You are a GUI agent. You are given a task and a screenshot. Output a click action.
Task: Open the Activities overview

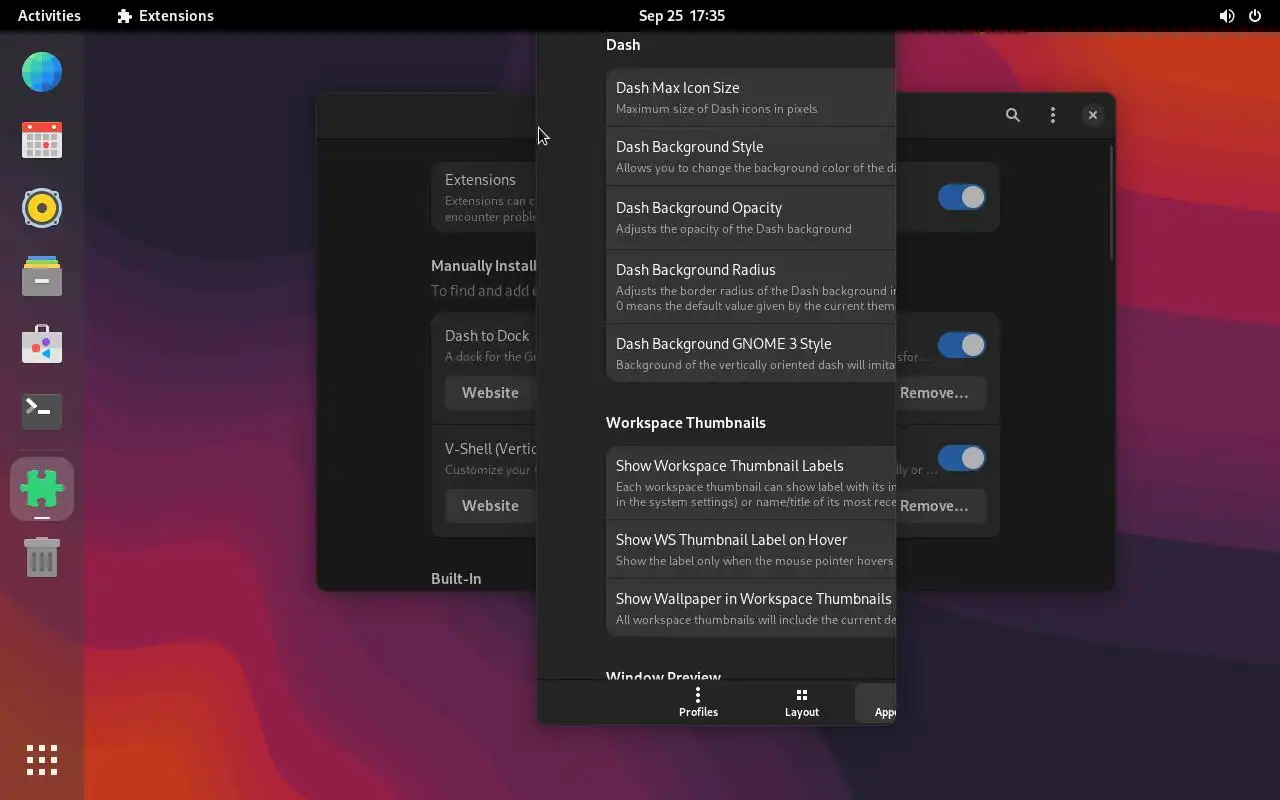click(49, 16)
